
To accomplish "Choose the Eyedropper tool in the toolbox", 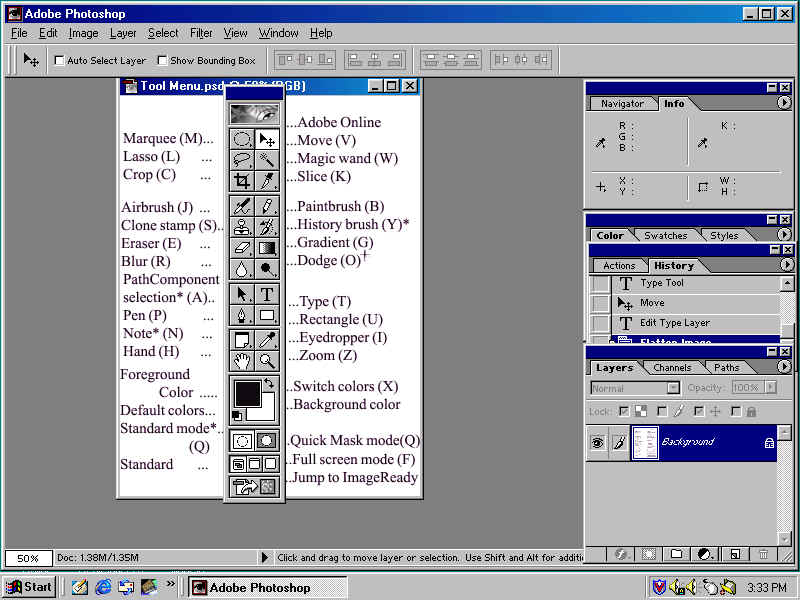I will 267,340.
